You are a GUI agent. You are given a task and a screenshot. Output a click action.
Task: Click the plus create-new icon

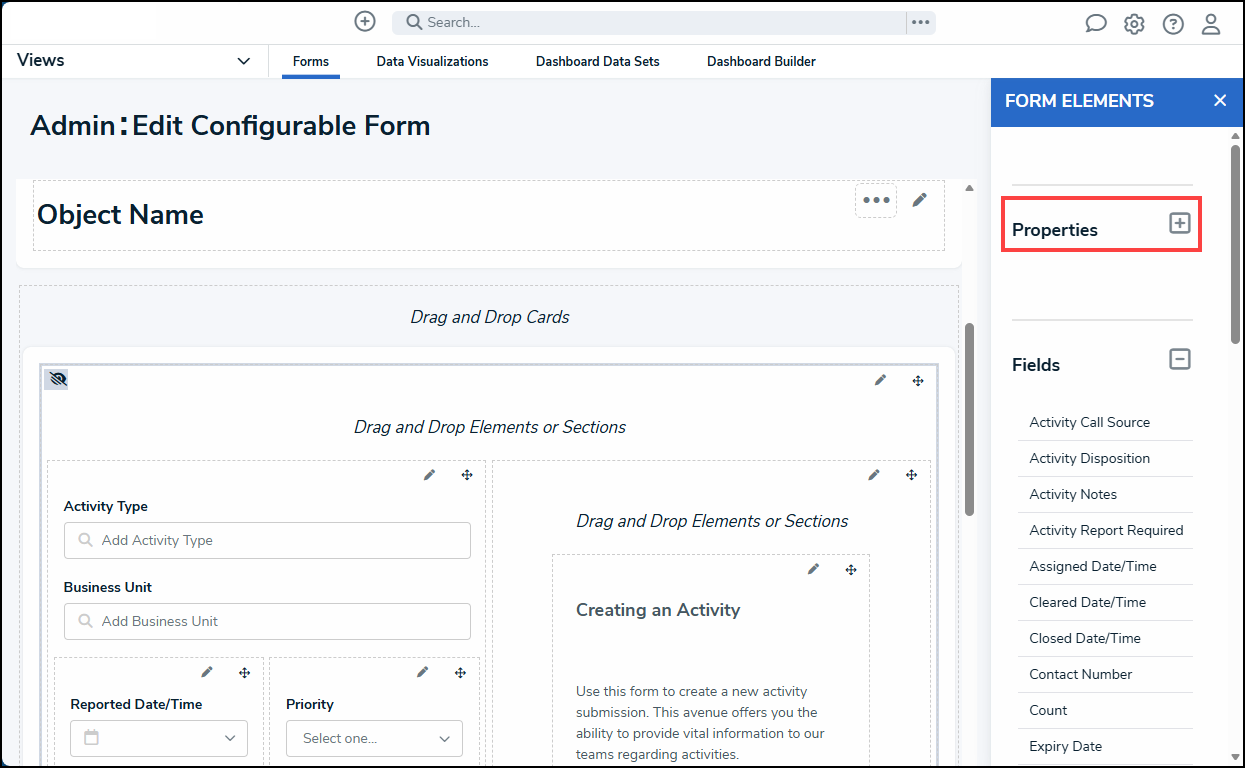pyautogui.click(x=365, y=21)
